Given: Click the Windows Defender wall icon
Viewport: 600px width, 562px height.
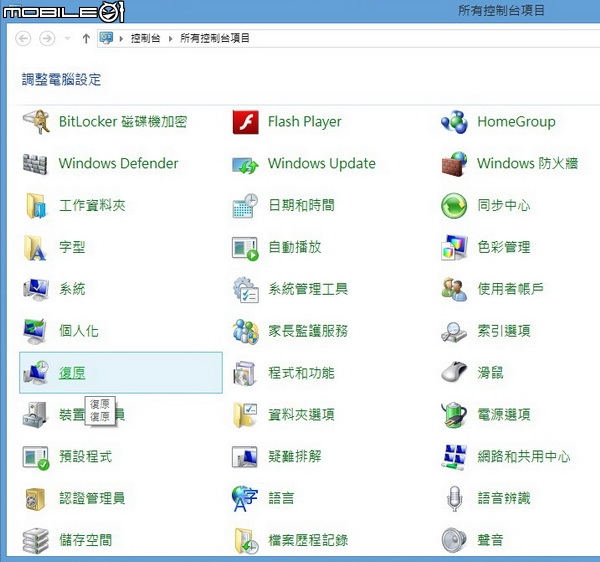Looking at the screenshot, I should (35, 164).
